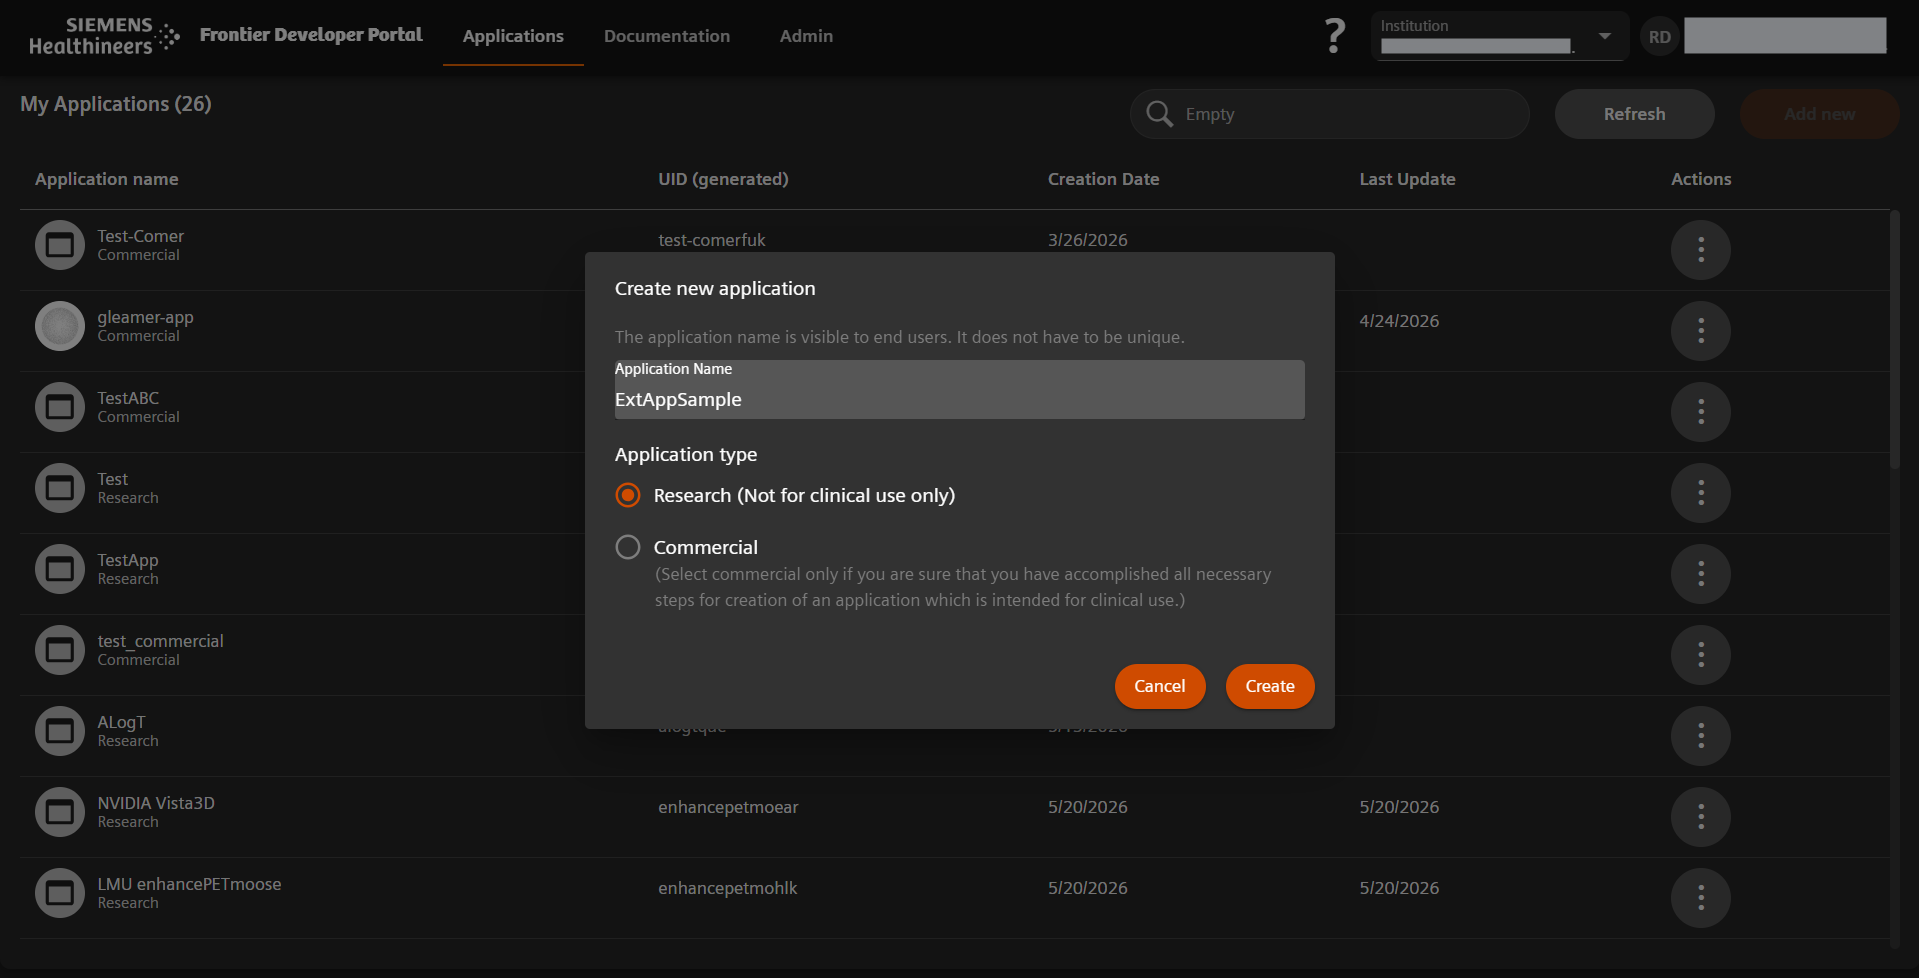Click the Test-Comer application icon
Screen dimensions: 1919x978
click(60, 245)
